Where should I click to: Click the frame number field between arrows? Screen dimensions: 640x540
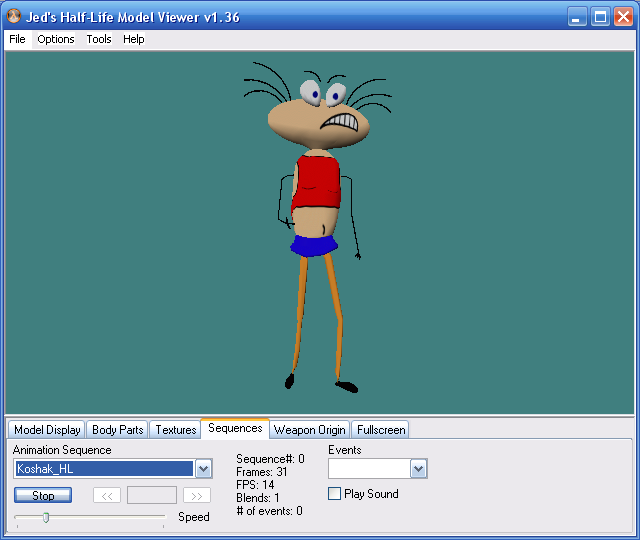tap(152, 495)
